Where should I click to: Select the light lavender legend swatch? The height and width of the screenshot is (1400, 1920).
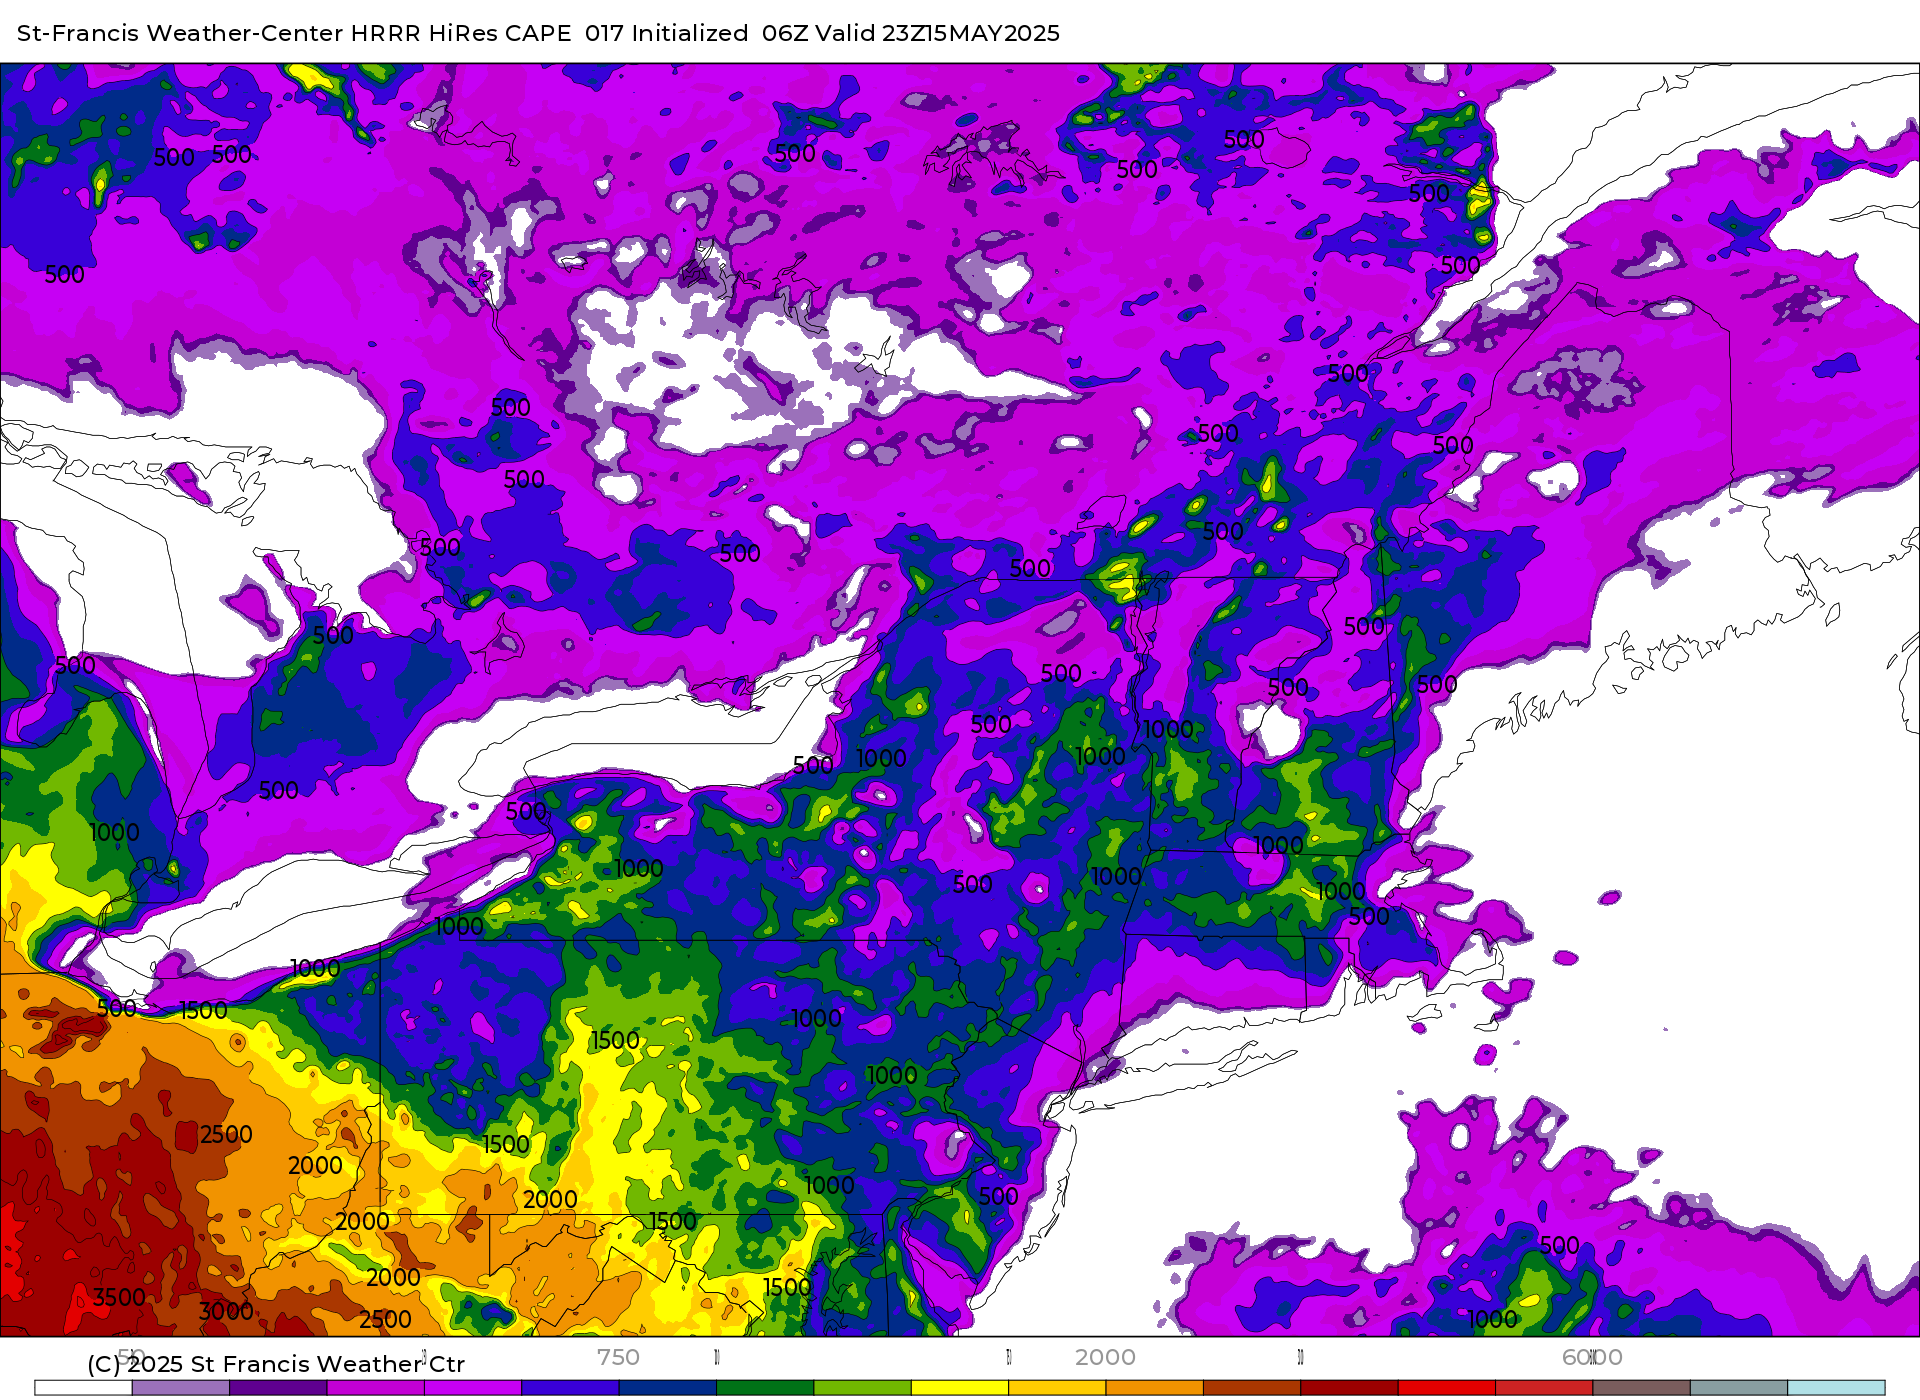[x=181, y=1388]
